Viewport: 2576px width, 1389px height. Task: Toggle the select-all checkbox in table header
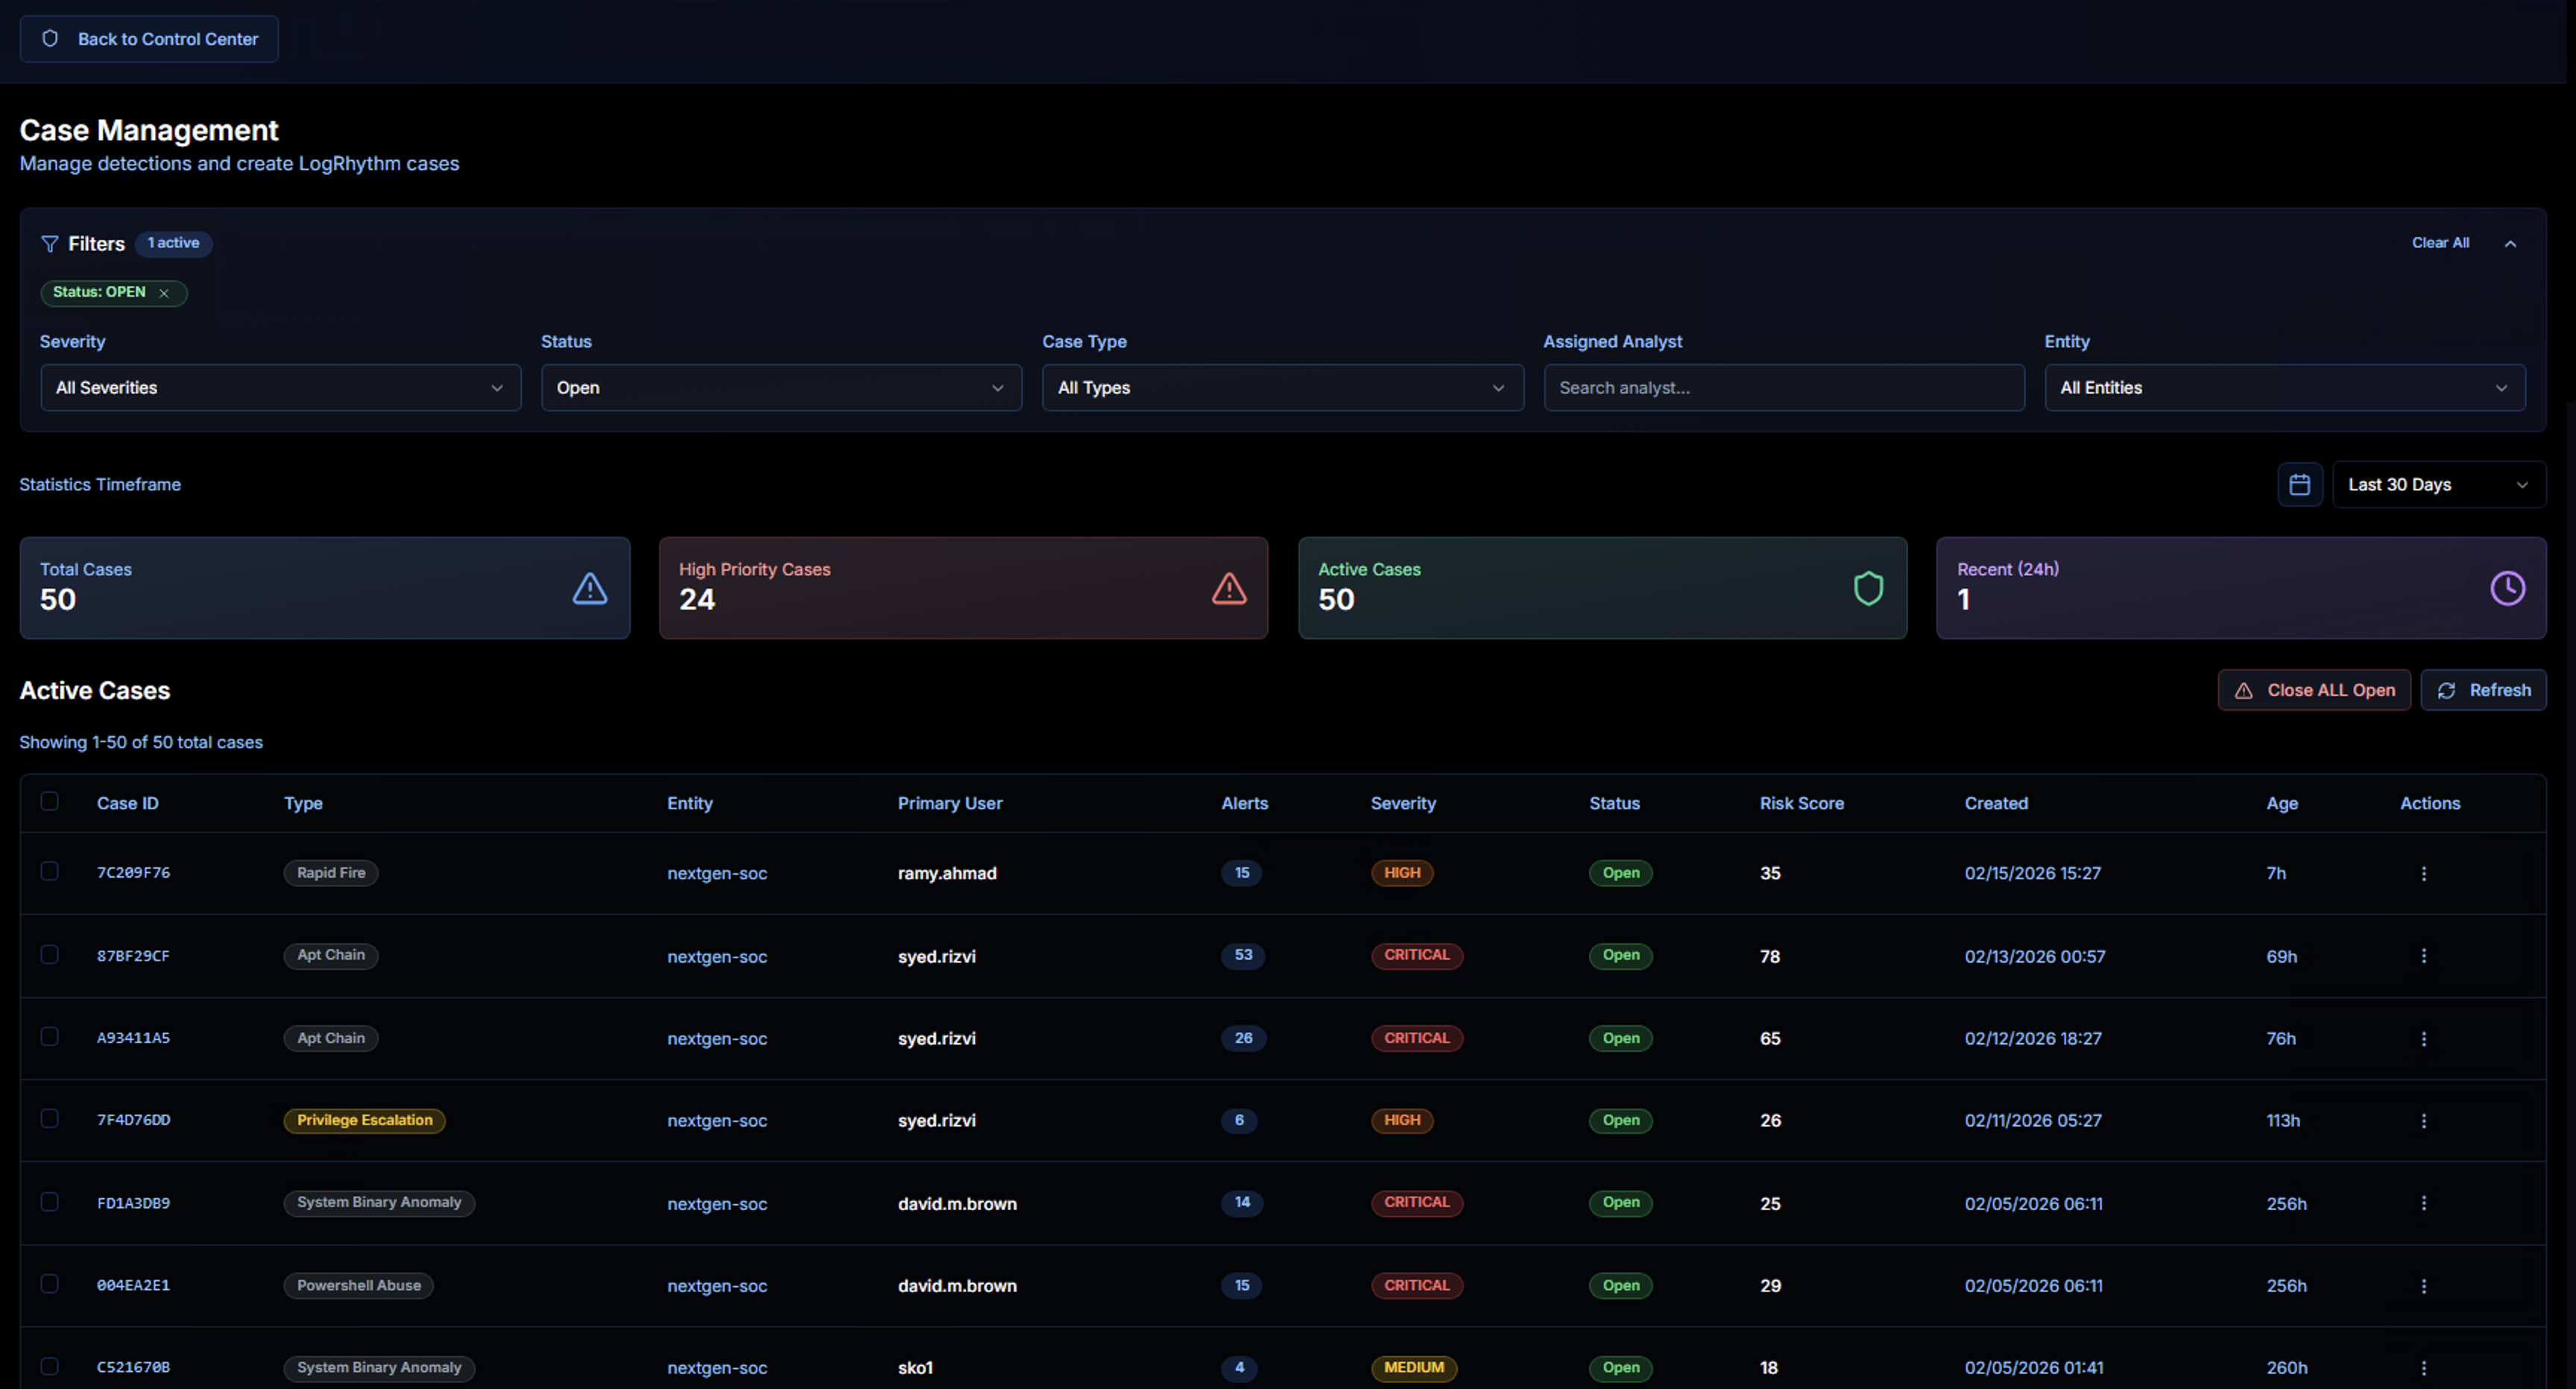49,801
